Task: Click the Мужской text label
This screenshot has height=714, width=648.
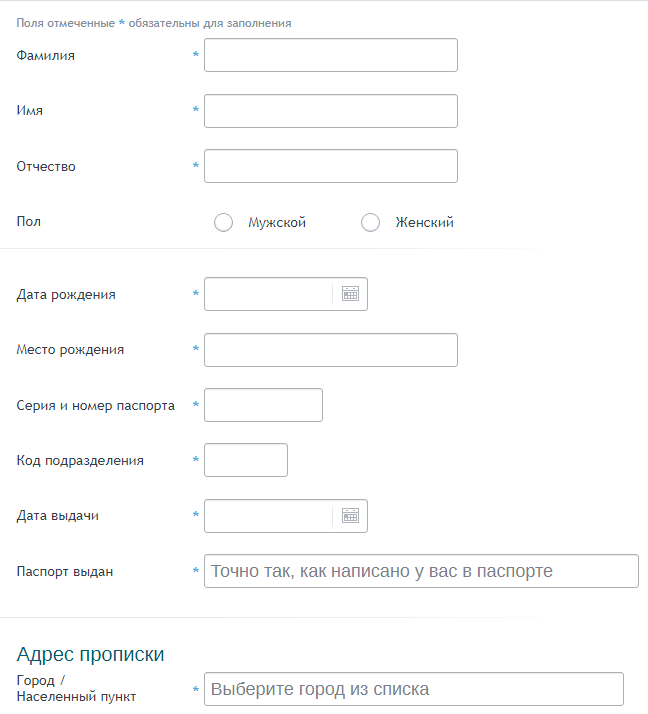Action: tap(277, 223)
